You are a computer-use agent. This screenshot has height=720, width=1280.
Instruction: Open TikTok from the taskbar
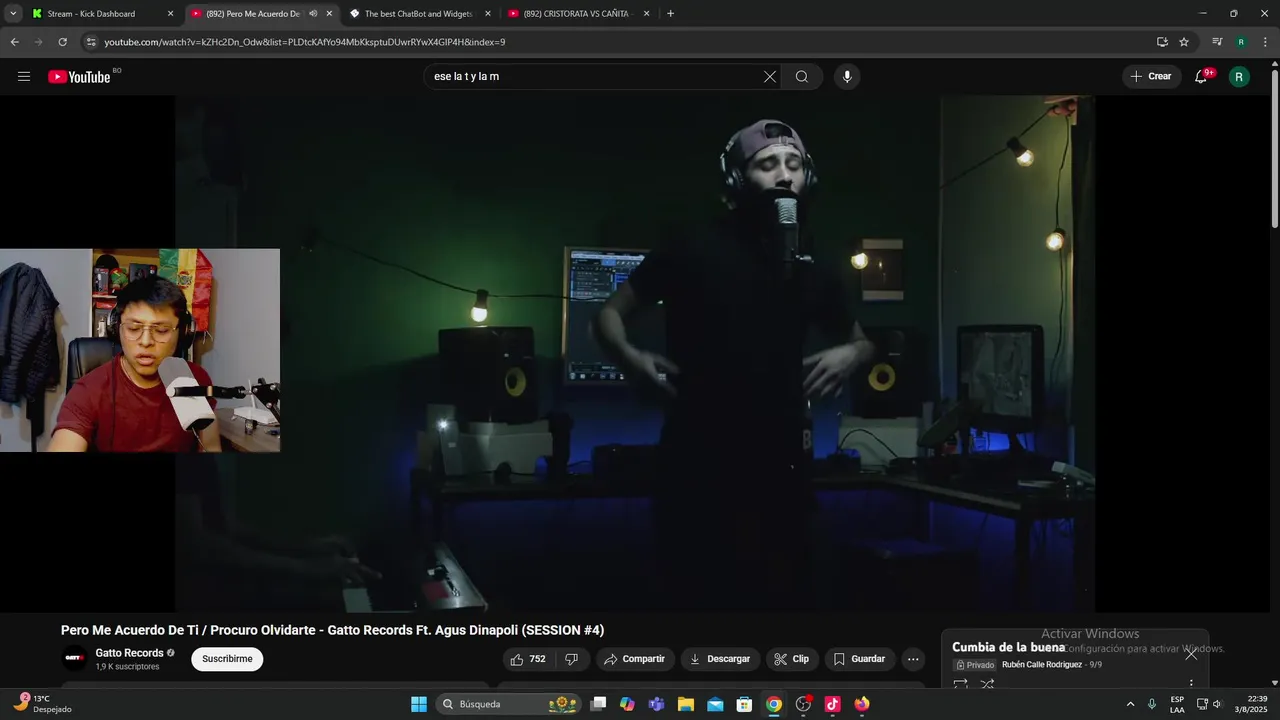pos(832,704)
